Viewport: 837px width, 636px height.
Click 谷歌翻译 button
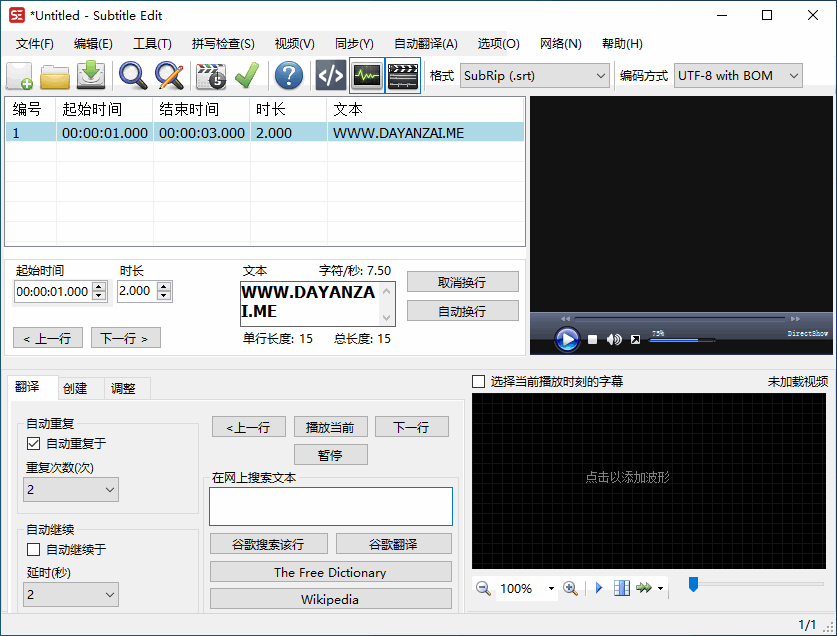(x=394, y=544)
